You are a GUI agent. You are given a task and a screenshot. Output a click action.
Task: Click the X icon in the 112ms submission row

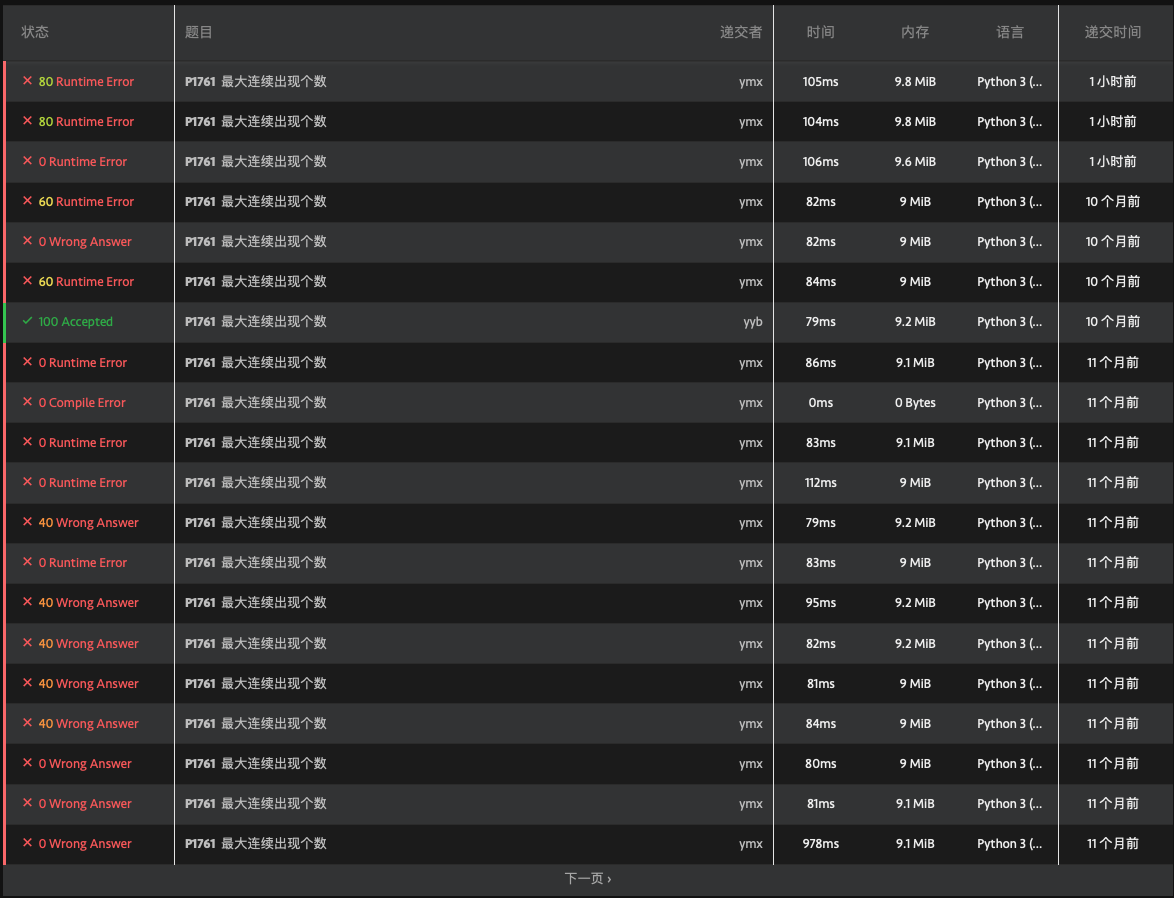pyautogui.click(x=28, y=482)
